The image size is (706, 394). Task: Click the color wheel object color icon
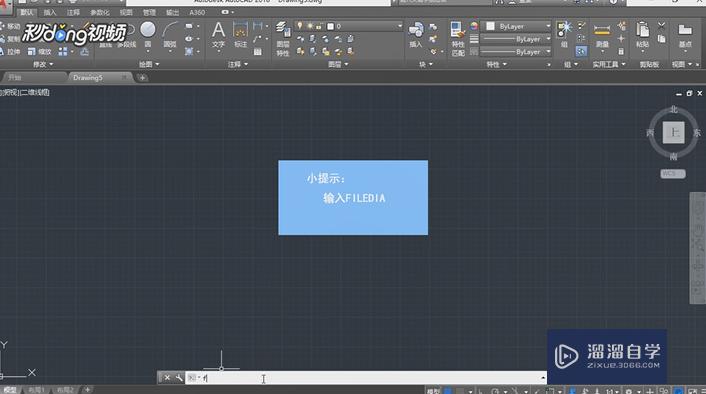[x=474, y=26]
